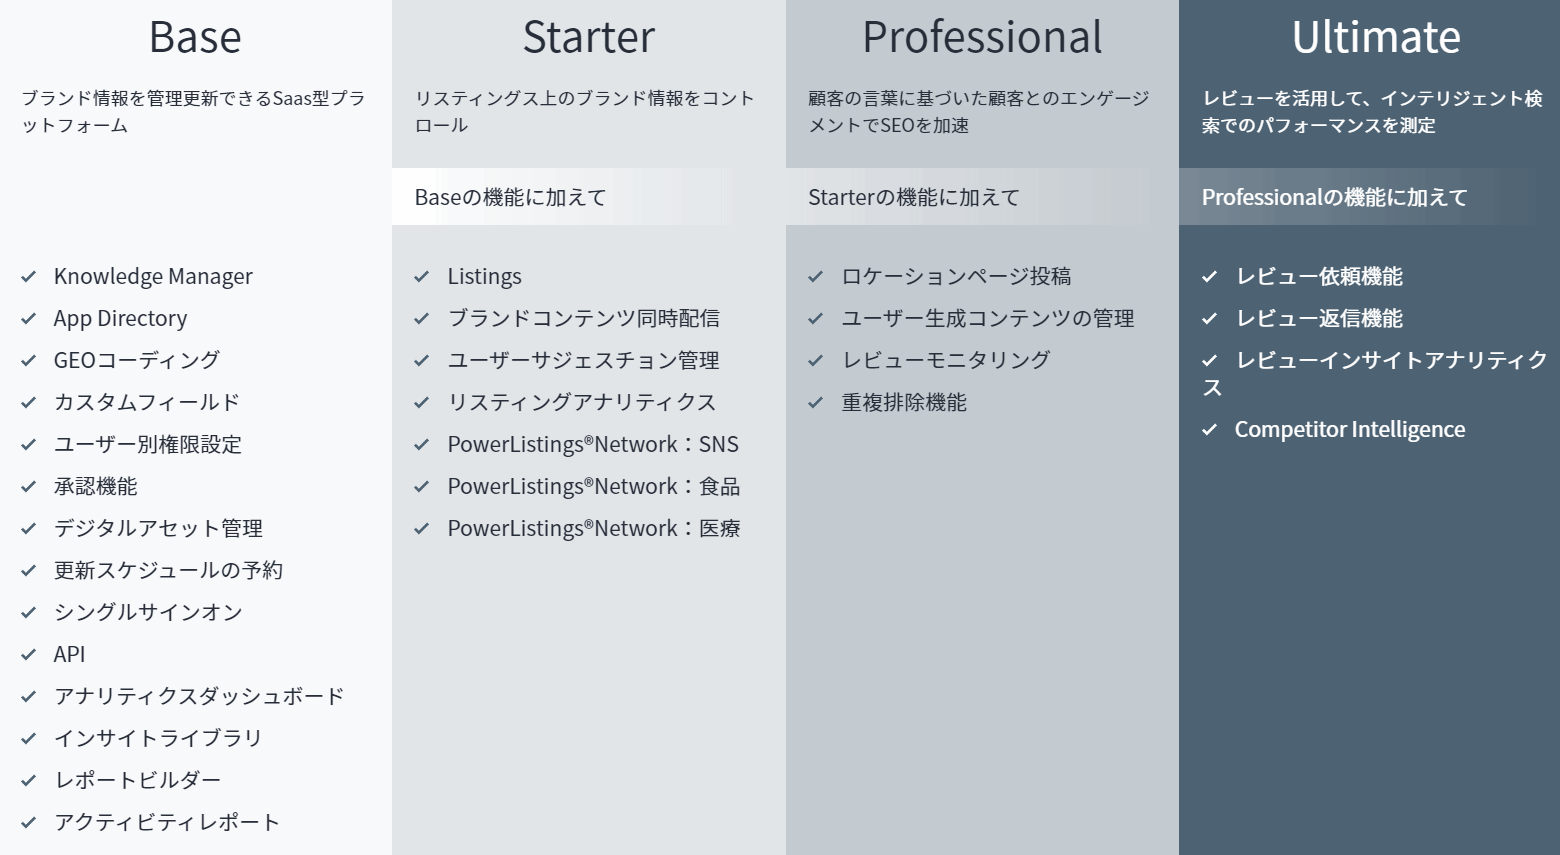
Task: Click the シングルサインオン feature text
Action: (x=148, y=612)
